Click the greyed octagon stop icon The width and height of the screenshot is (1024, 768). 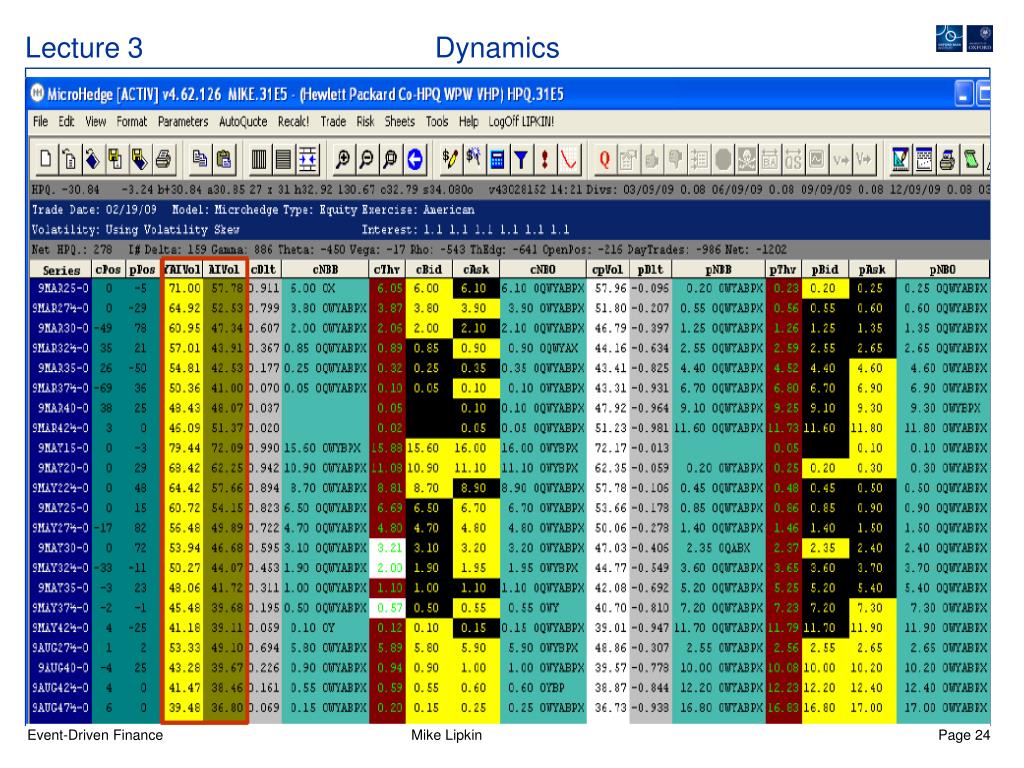point(723,159)
